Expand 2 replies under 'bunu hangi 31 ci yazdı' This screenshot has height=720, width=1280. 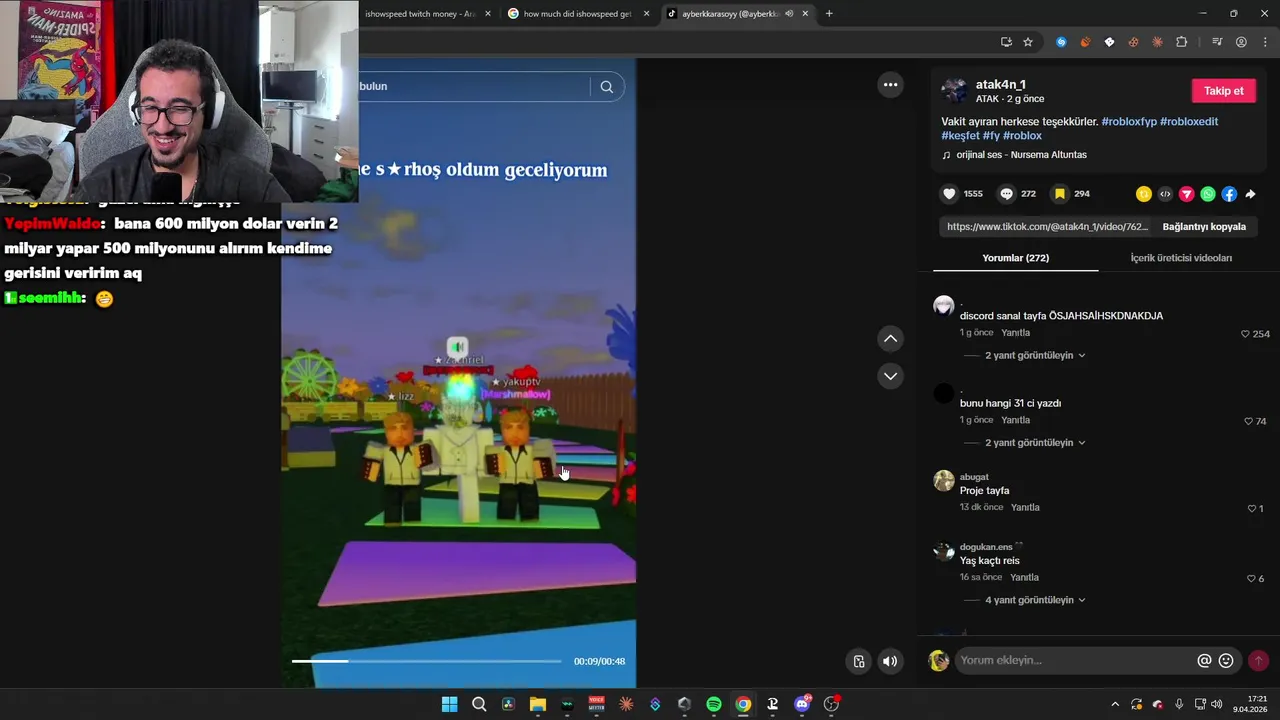[1035, 443]
